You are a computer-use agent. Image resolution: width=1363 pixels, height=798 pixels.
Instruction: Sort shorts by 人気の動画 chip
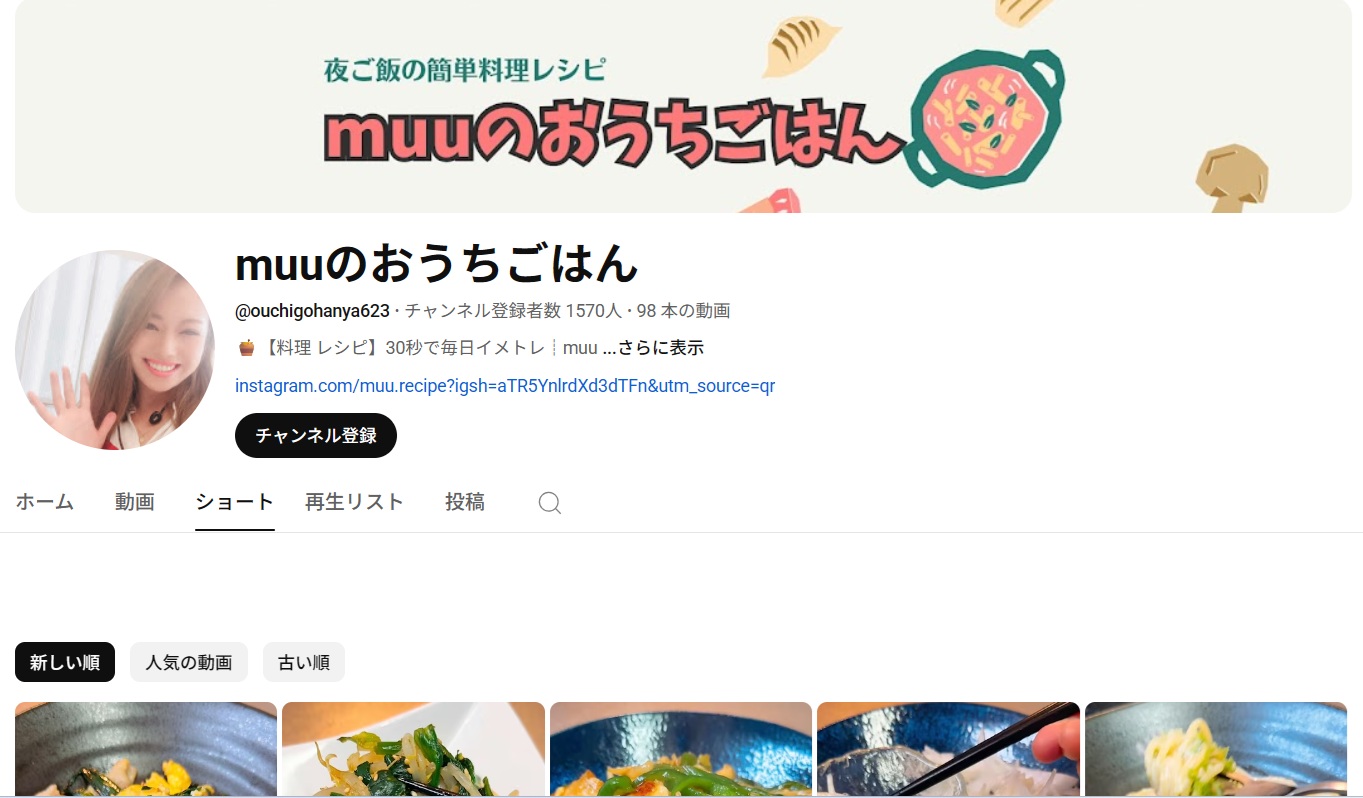click(x=189, y=662)
